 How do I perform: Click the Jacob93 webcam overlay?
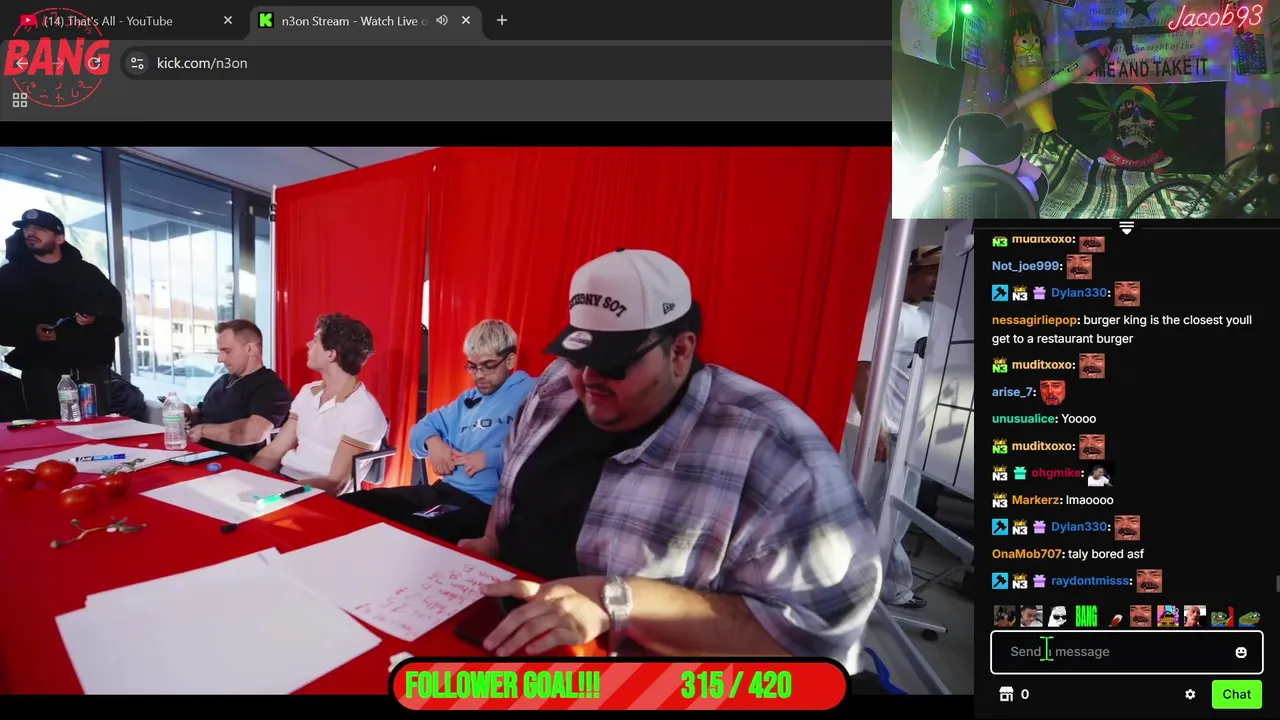[x=1086, y=109]
